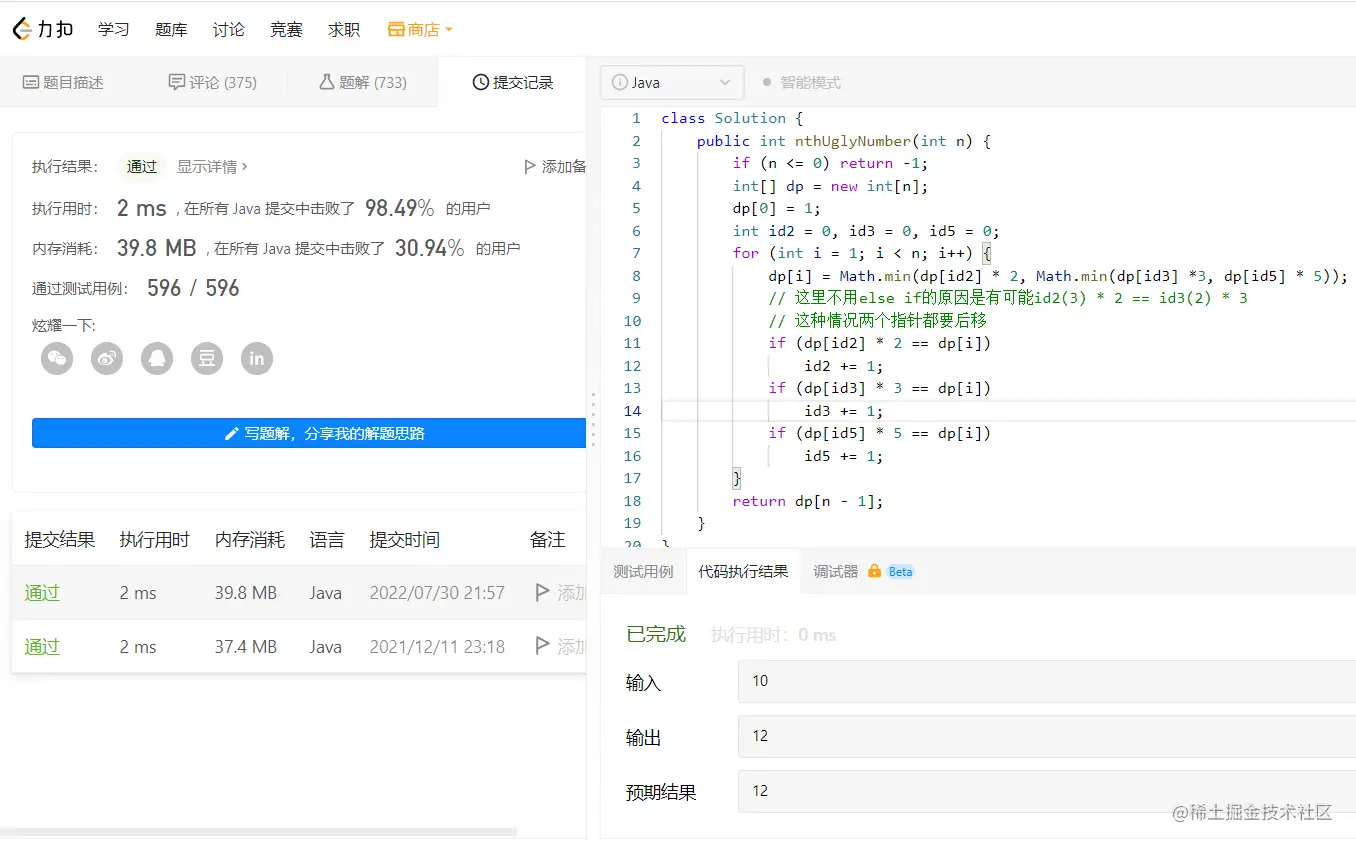Switch to 题解 (733) tab
The width and height of the screenshot is (1356, 846).
tap(362, 82)
